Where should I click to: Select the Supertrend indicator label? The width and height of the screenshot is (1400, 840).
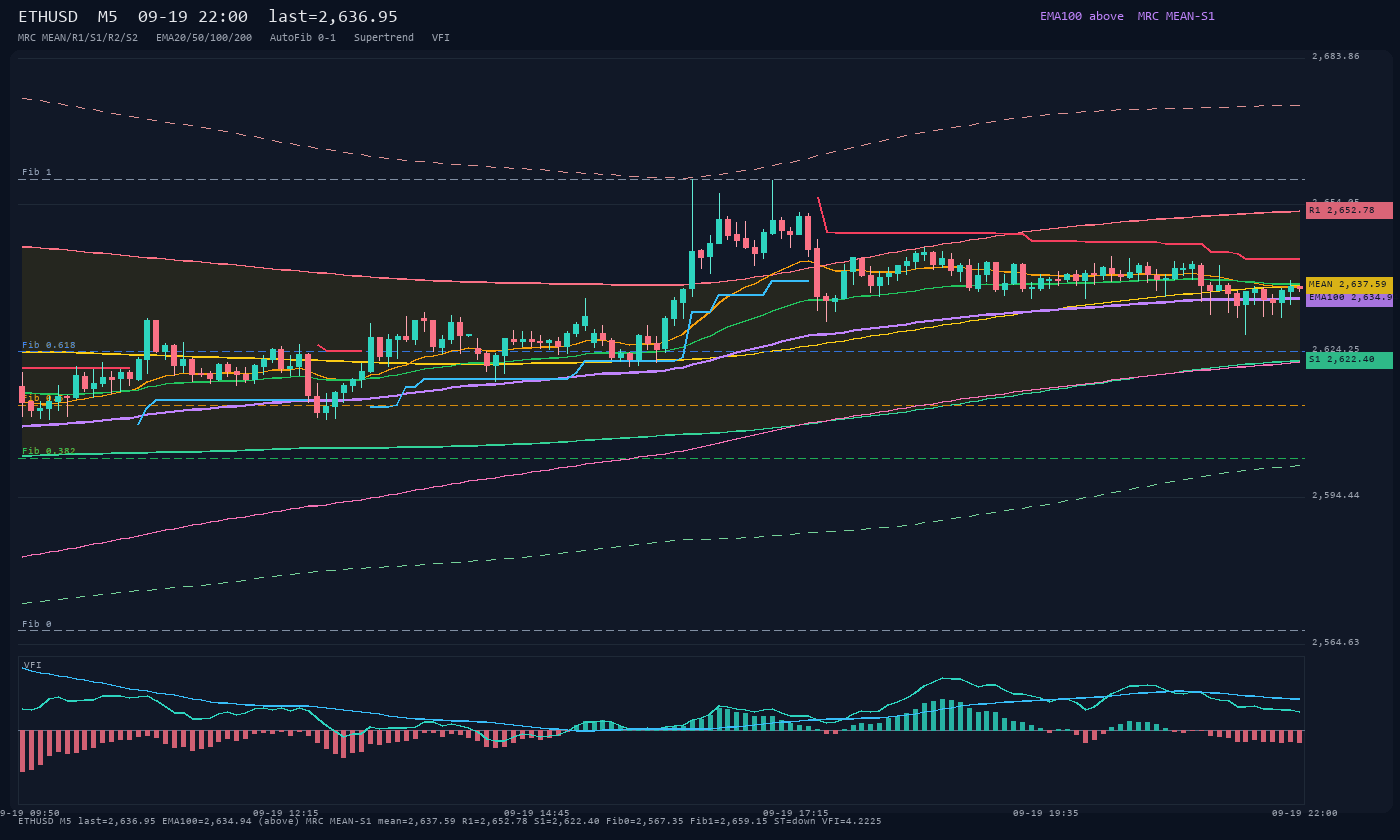[x=384, y=37]
